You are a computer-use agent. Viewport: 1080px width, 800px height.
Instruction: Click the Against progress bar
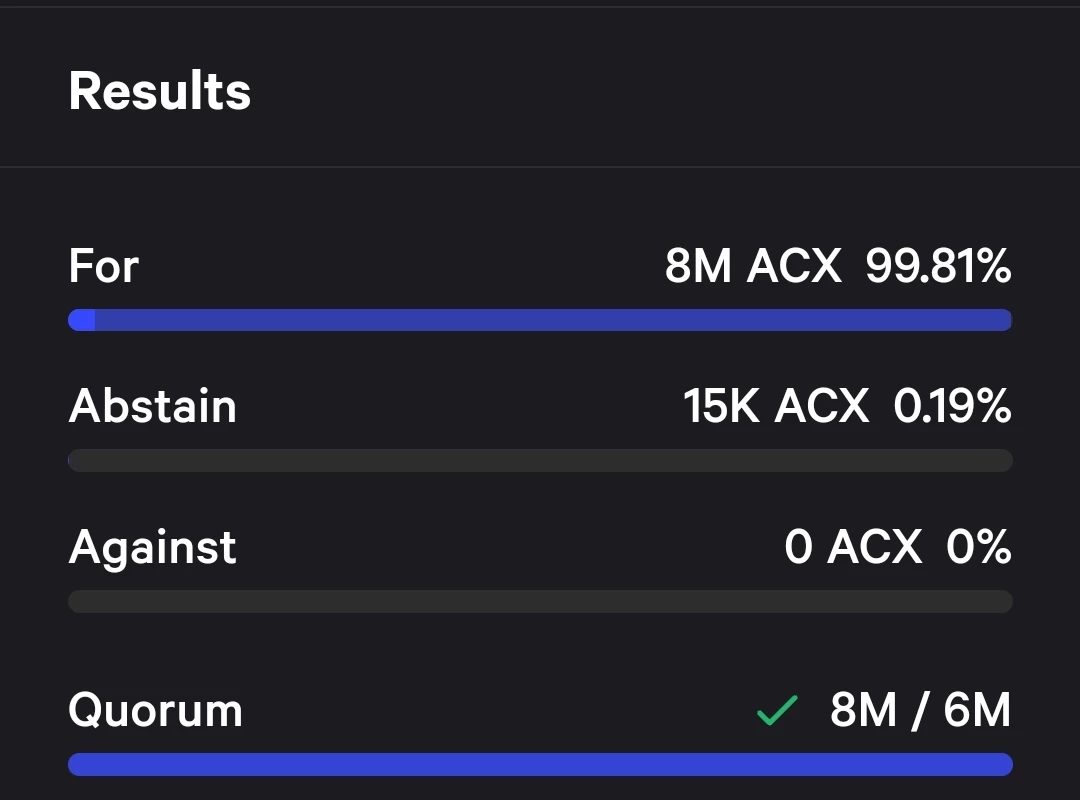click(540, 602)
